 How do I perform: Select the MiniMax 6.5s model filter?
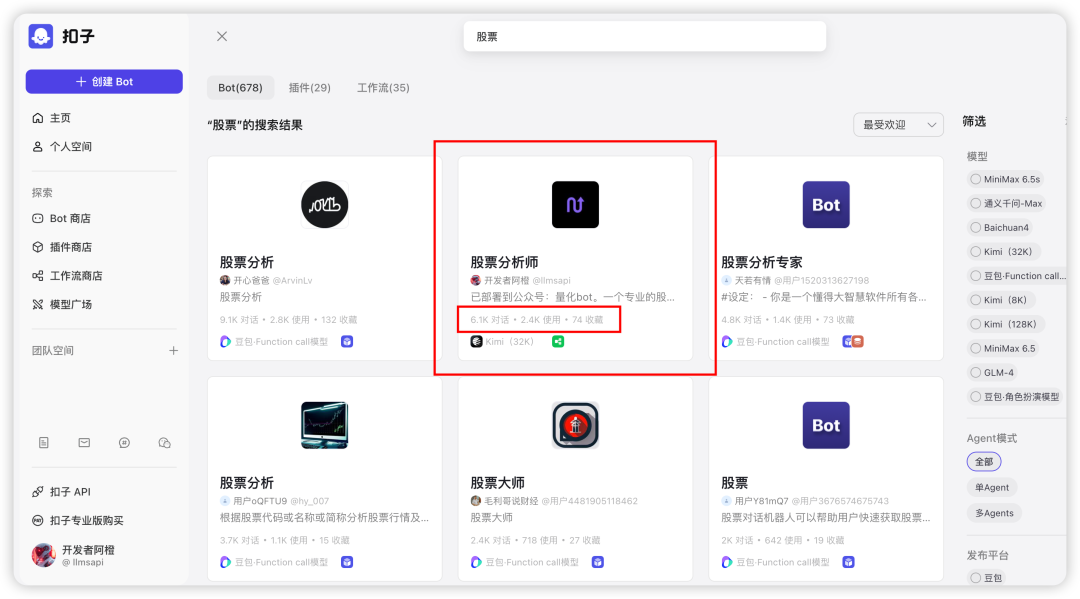click(x=1005, y=179)
